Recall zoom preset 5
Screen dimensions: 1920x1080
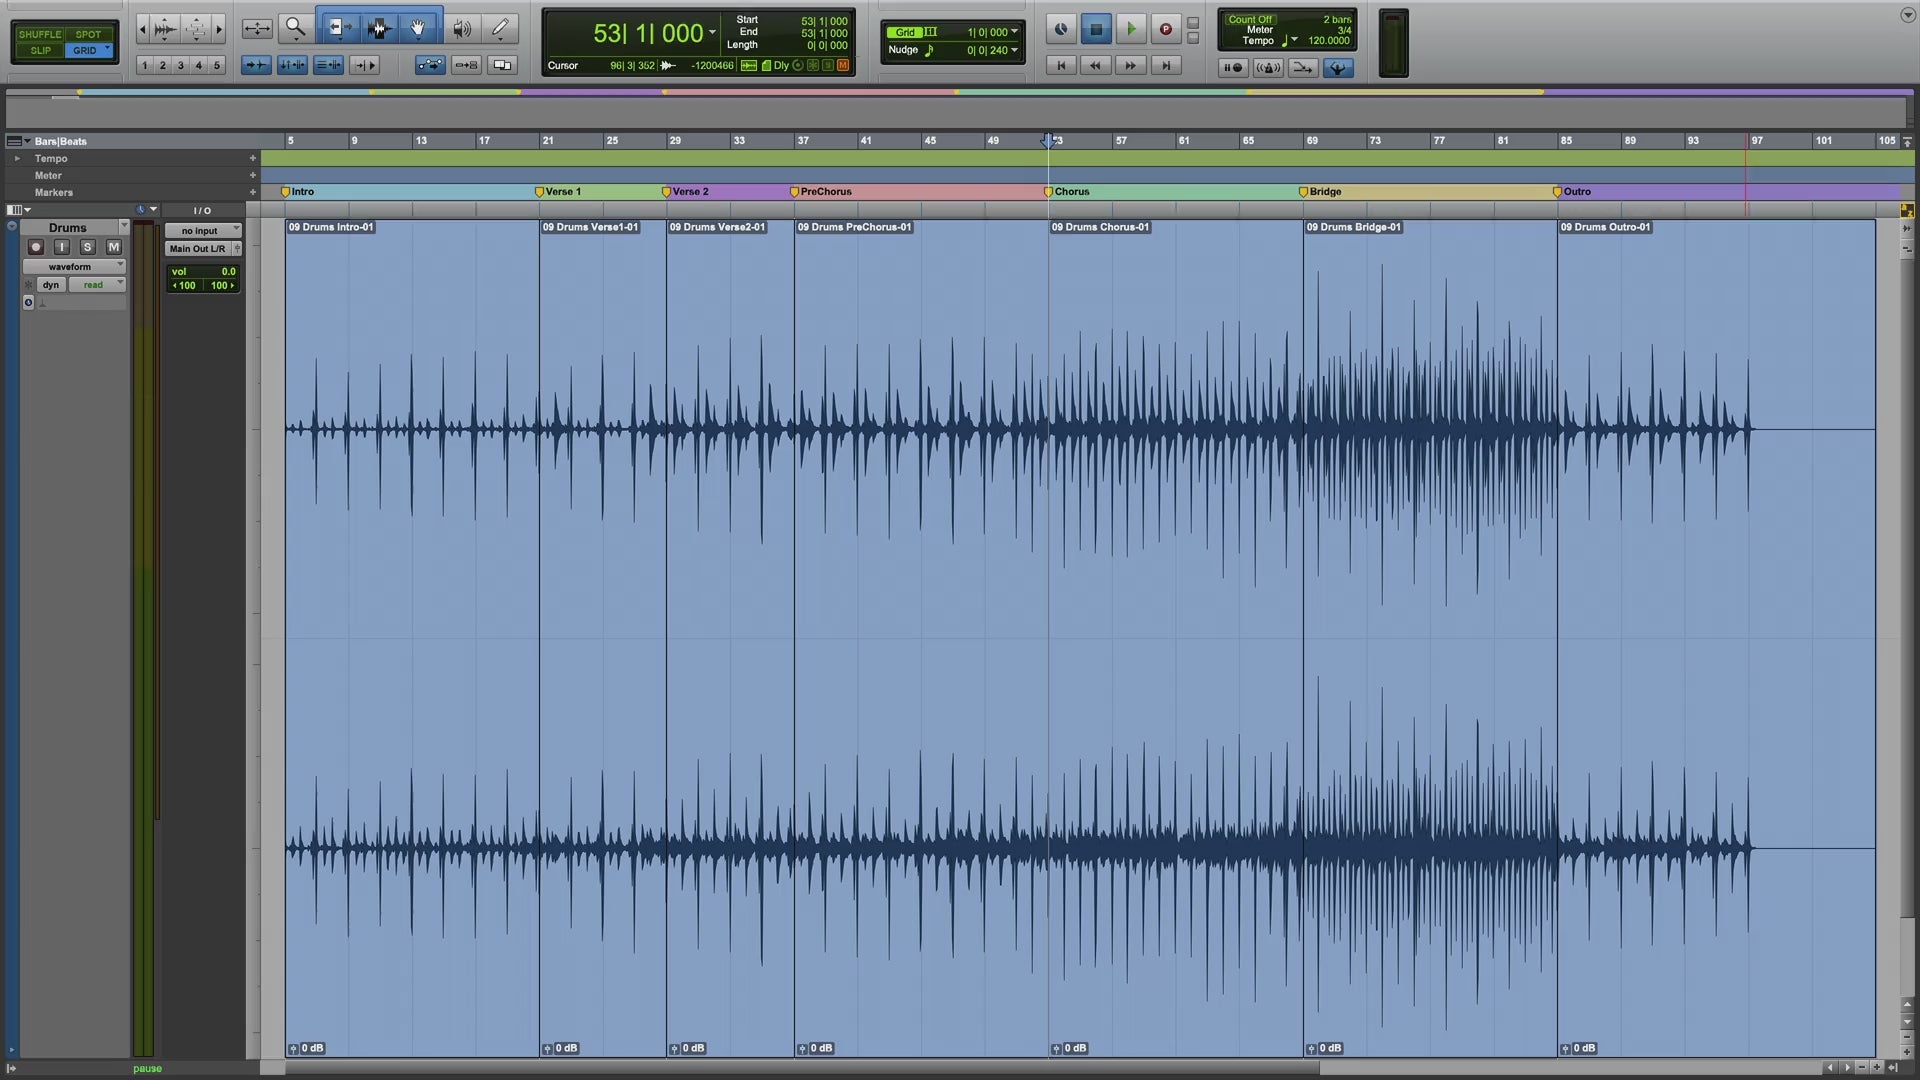217,65
